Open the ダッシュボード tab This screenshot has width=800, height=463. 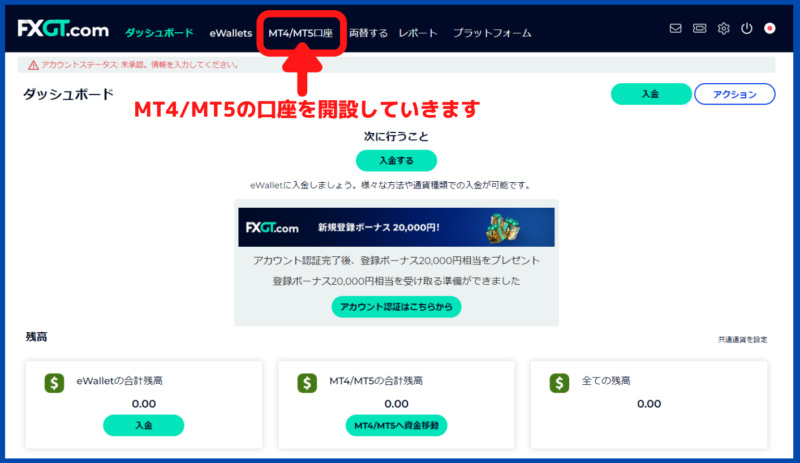159,33
